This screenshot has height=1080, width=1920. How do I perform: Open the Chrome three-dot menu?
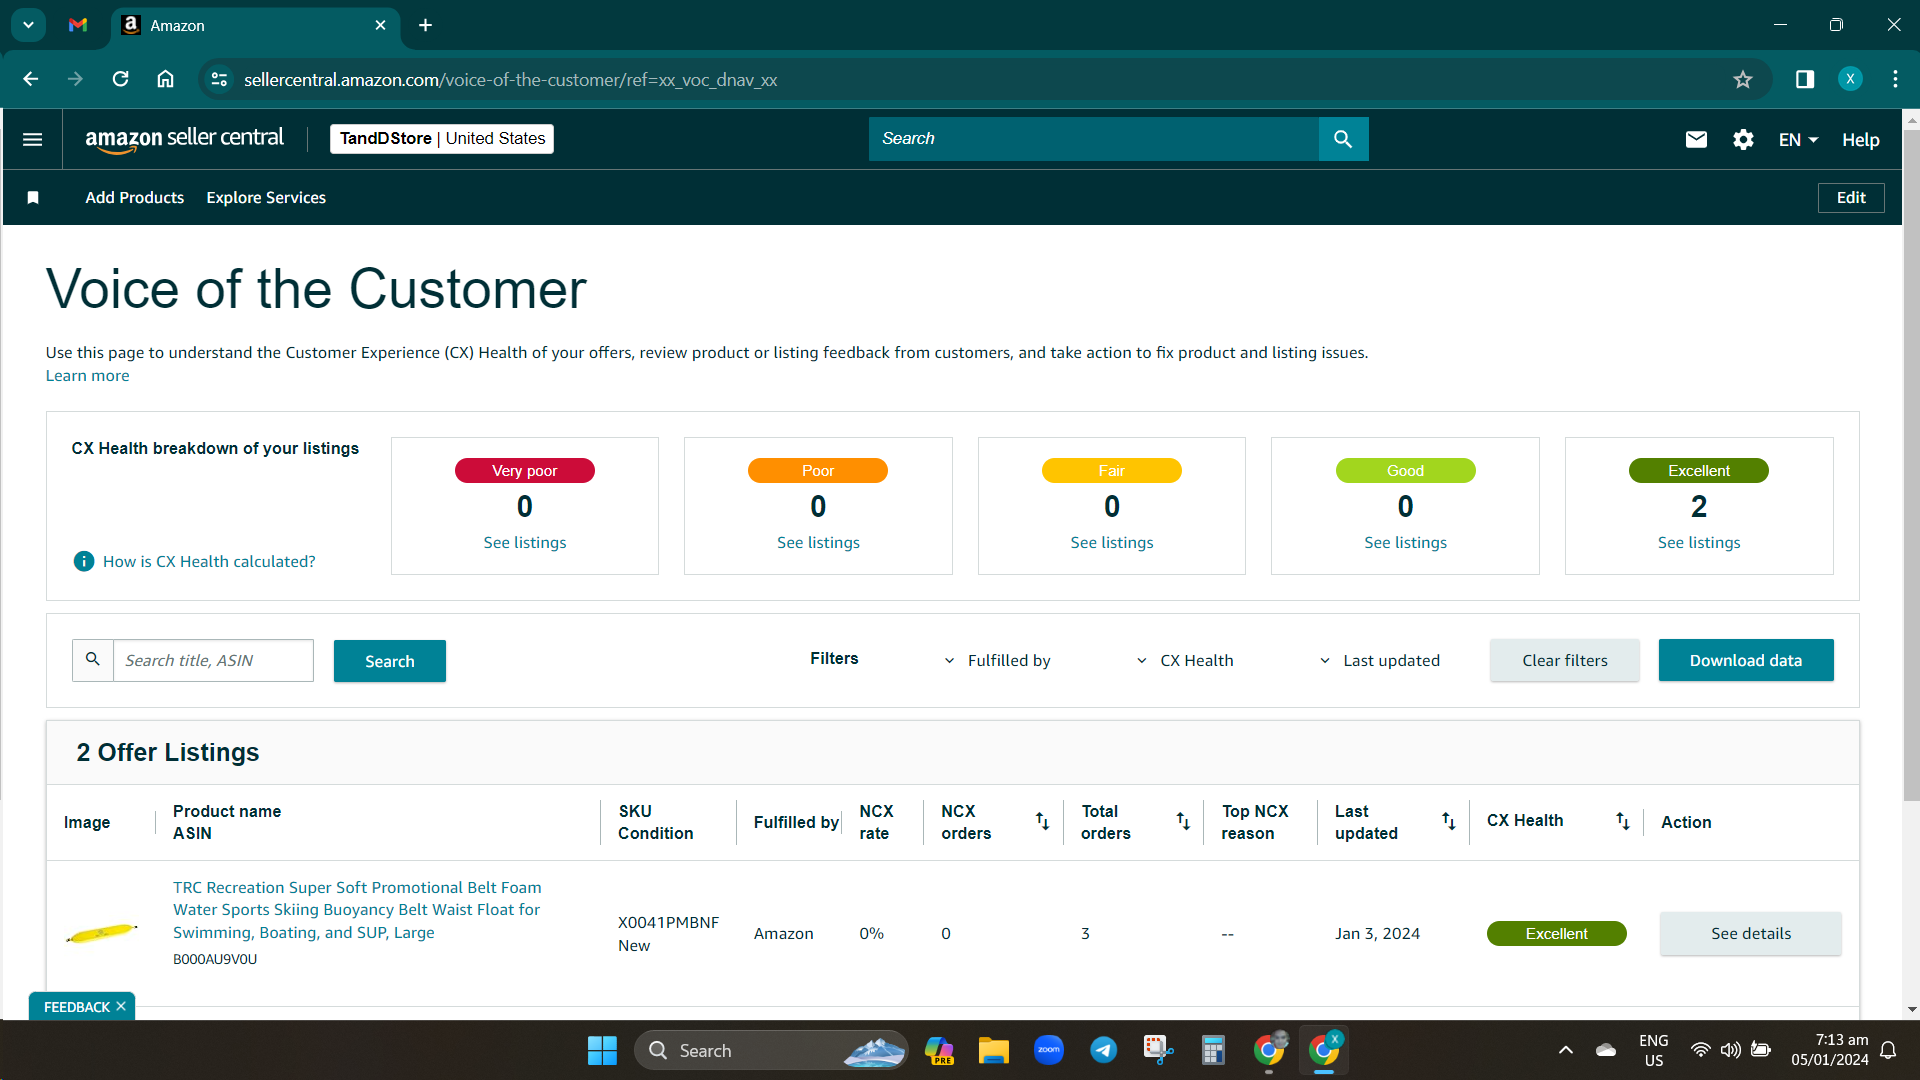point(1895,79)
